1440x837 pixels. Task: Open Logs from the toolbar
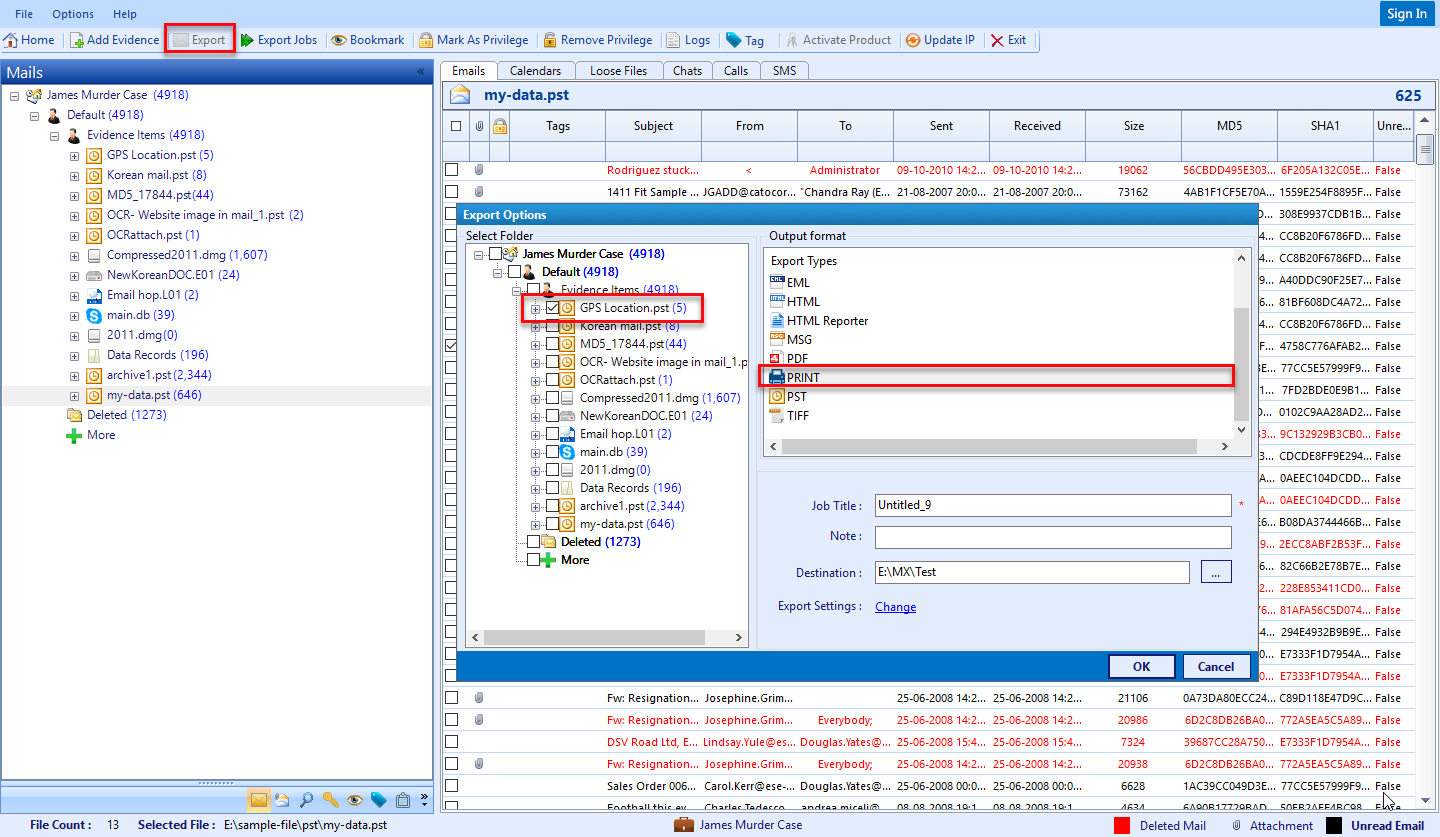[688, 40]
